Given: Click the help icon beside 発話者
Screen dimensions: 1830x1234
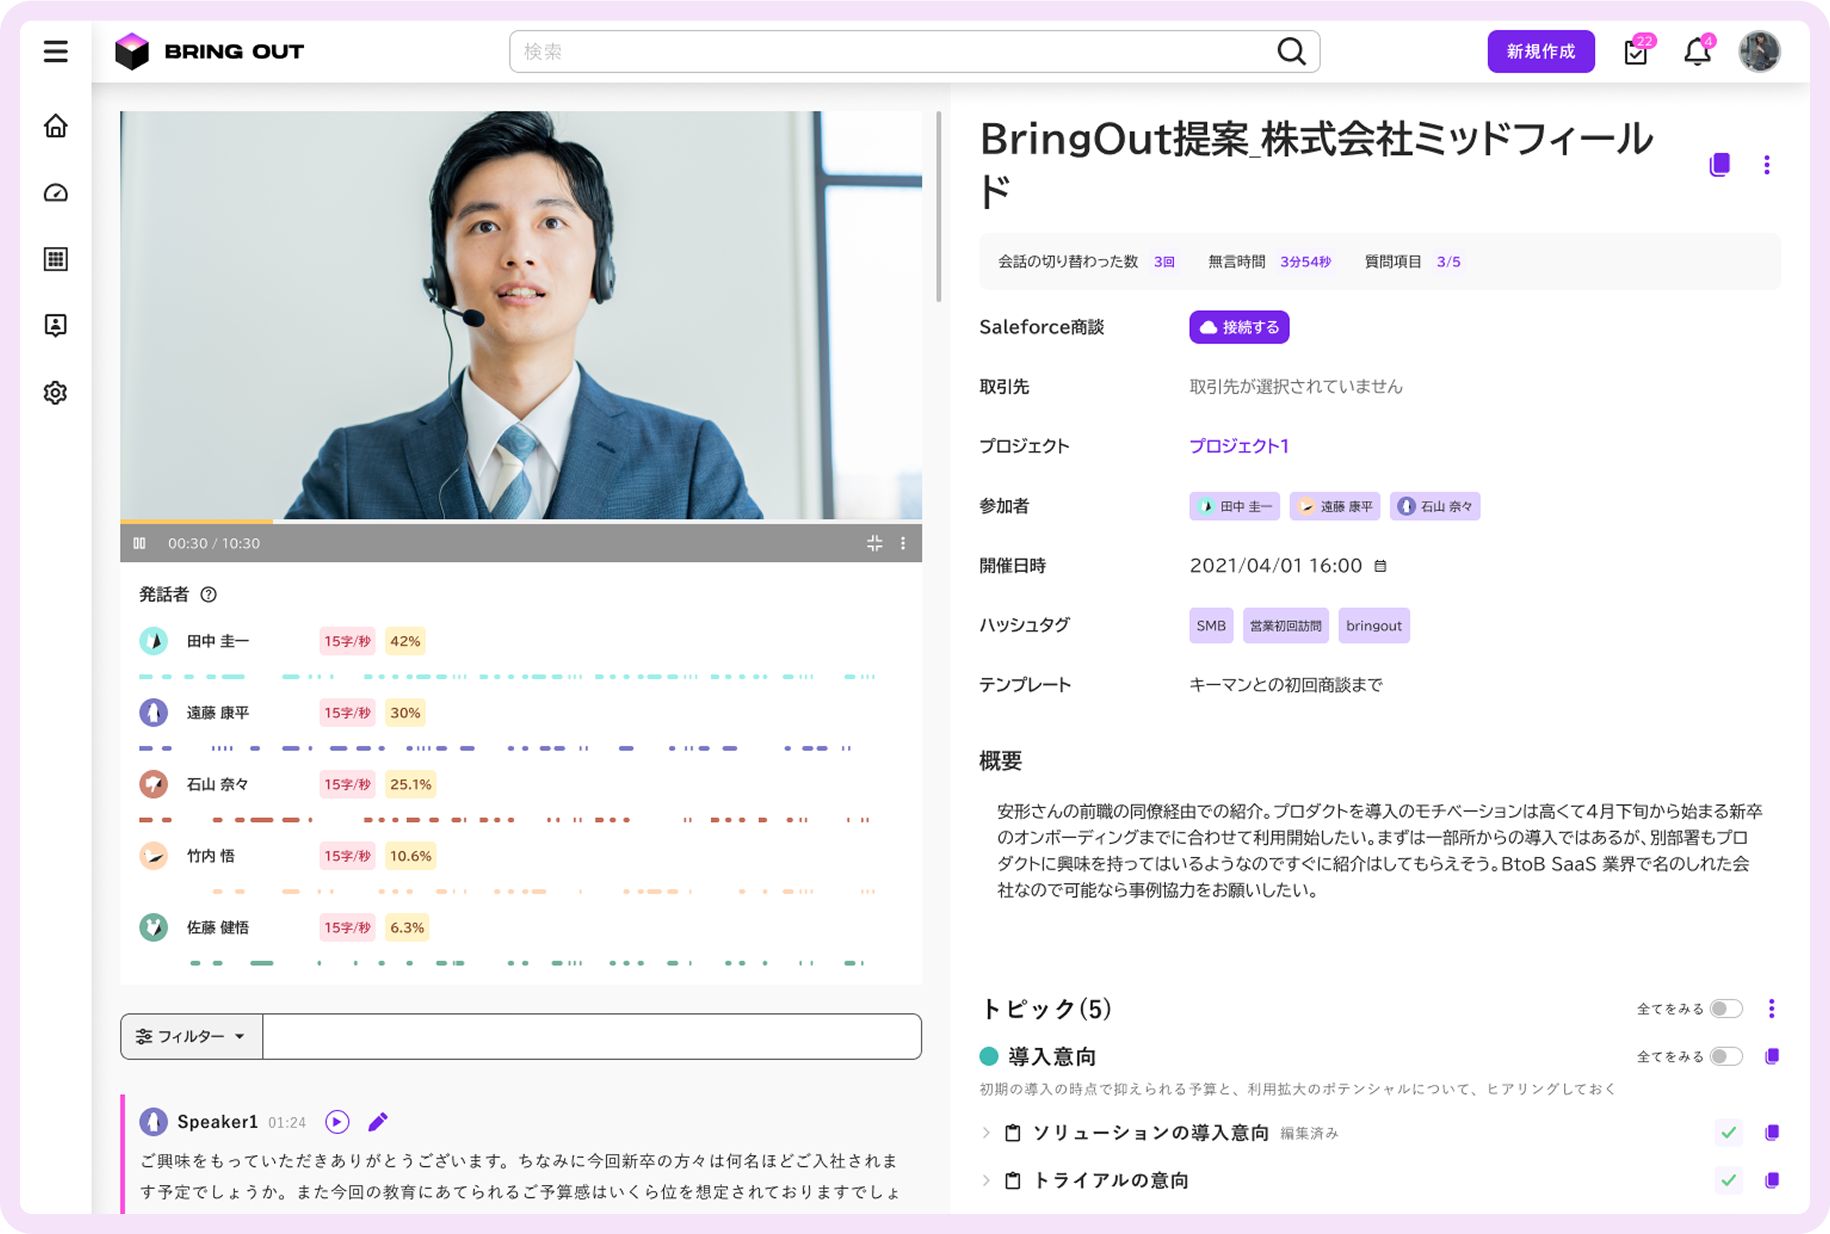Looking at the screenshot, I should pos(209,595).
